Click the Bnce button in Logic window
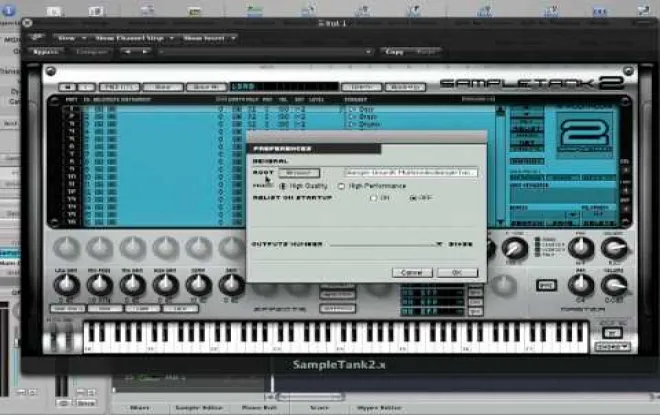Screen dimensions: 660x415 click(x=86, y=403)
